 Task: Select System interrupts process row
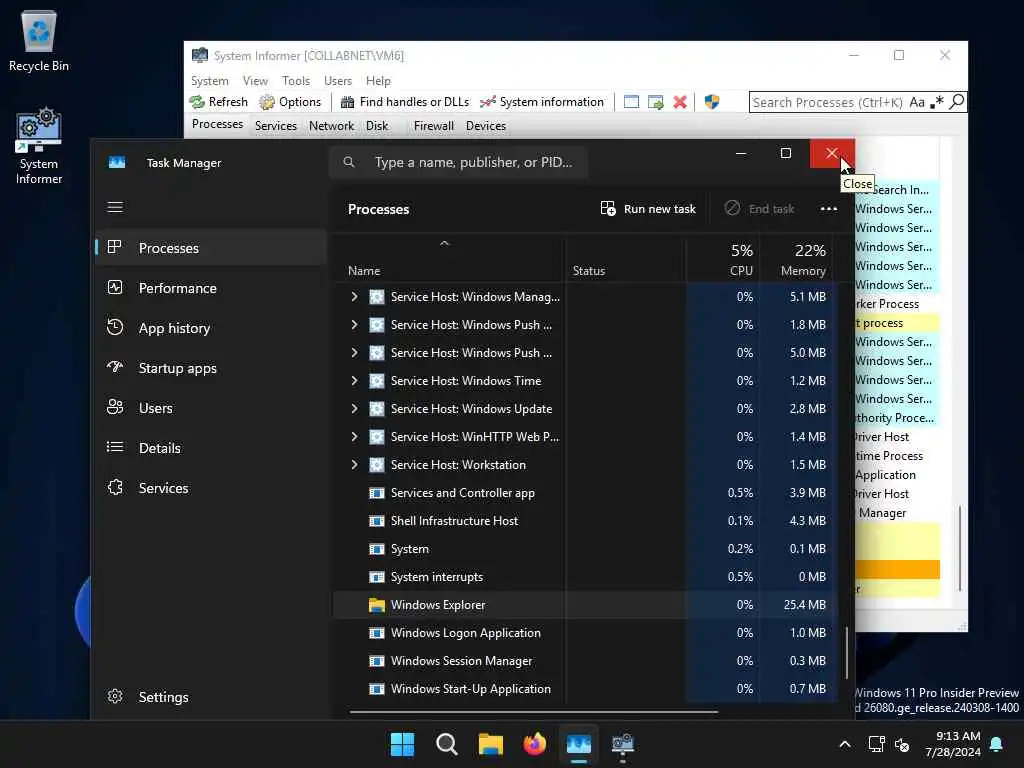click(586, 577)
